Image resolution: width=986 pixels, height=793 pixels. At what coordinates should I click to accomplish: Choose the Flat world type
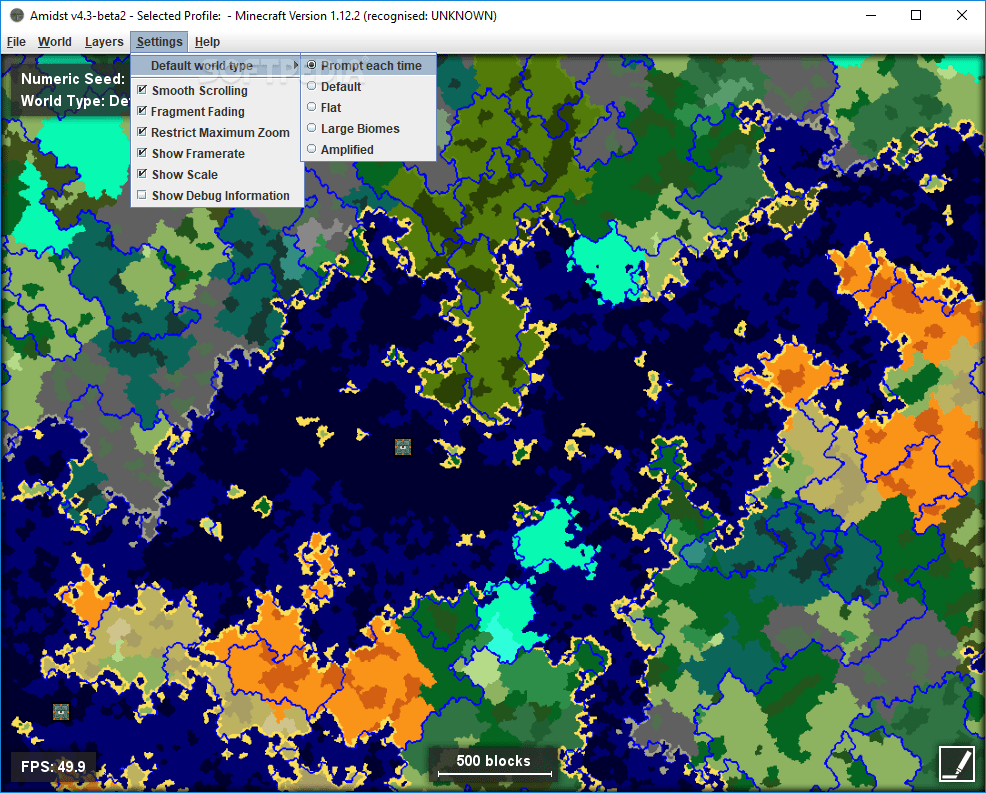pyautogui.click(x=368, y=108)
